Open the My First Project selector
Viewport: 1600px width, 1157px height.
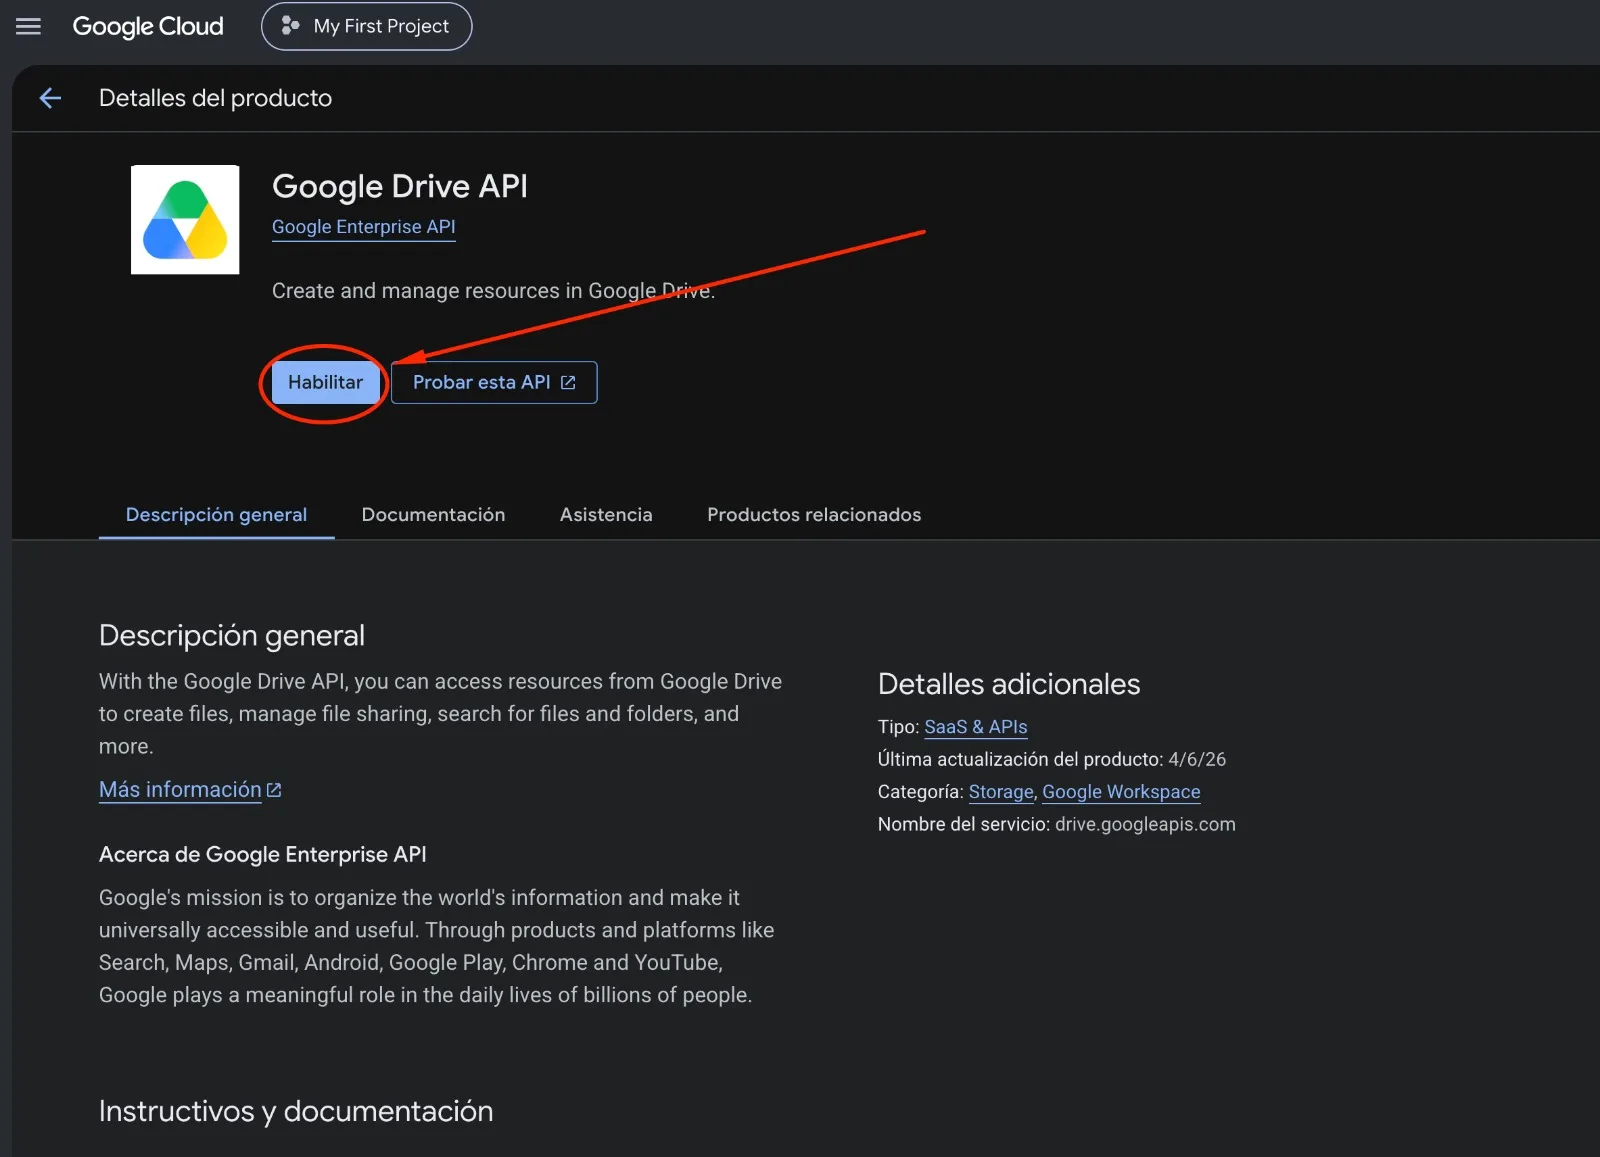tap(366, 26)
